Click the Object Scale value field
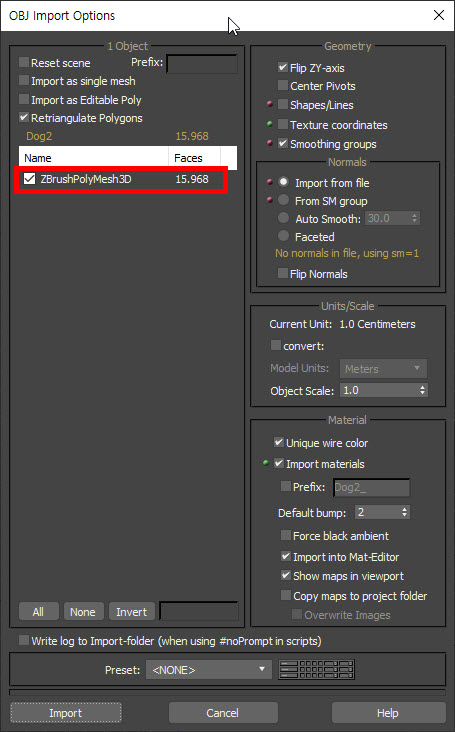The height and width of the screenshot is (732, 455). tap(379, 390)
